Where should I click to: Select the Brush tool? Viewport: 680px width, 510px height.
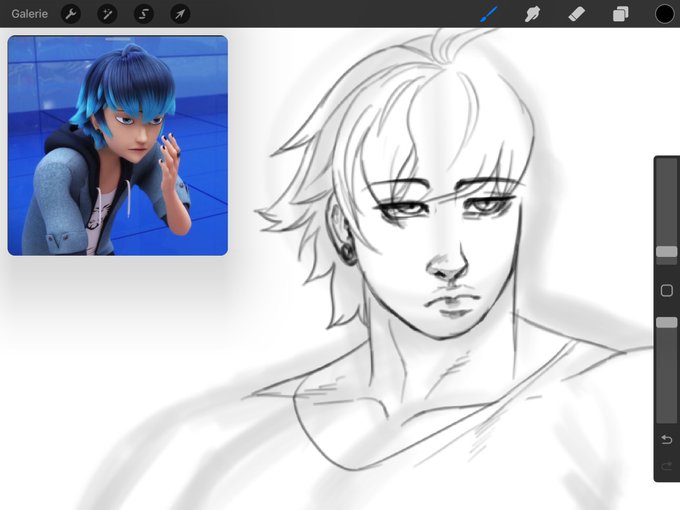click(x=489, y=14)
